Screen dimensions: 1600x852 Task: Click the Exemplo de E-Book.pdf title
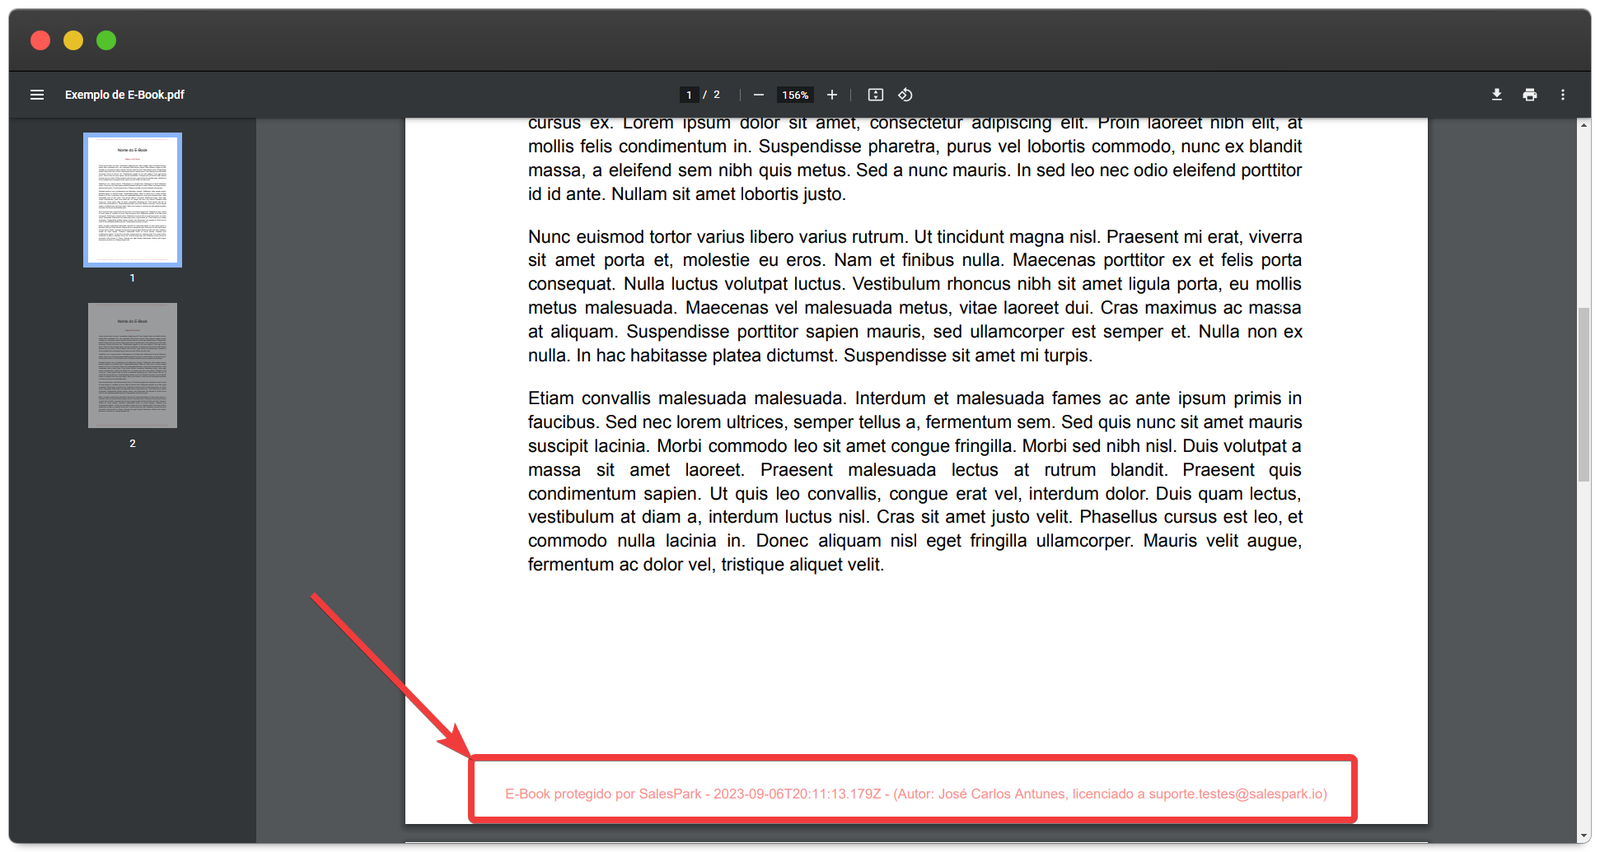(x=125, y=95)
